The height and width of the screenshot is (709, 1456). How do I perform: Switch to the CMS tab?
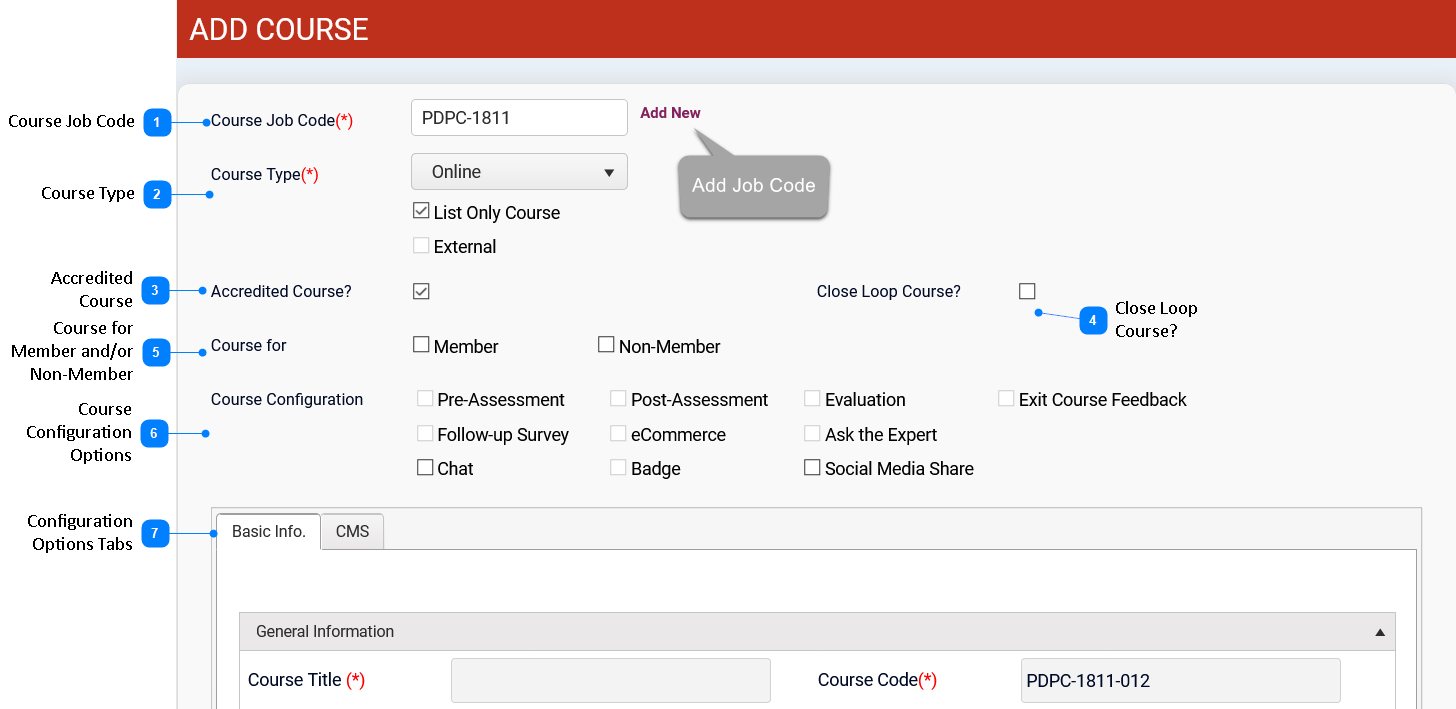(352, 532)
